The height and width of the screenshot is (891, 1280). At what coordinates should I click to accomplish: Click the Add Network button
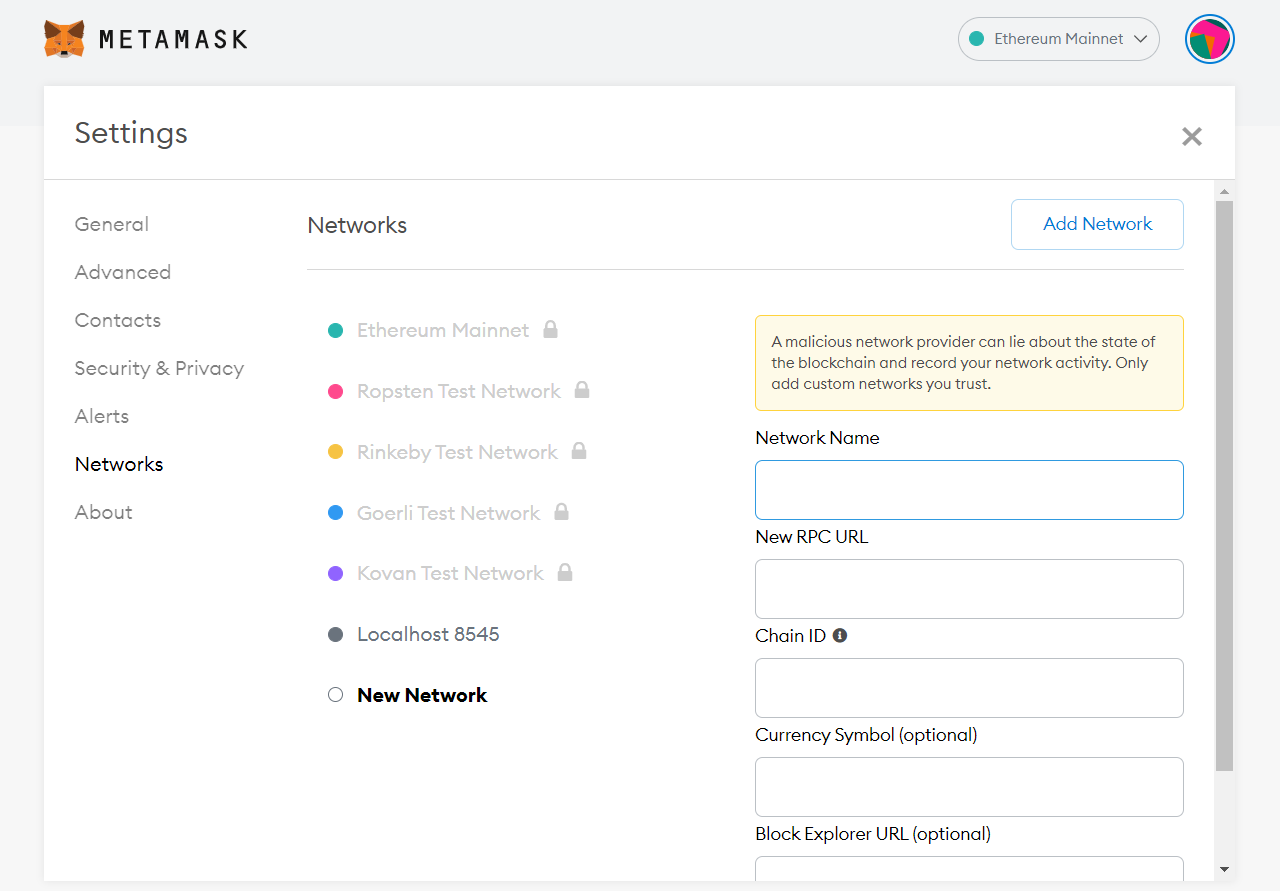click(x=1097, y=224)
